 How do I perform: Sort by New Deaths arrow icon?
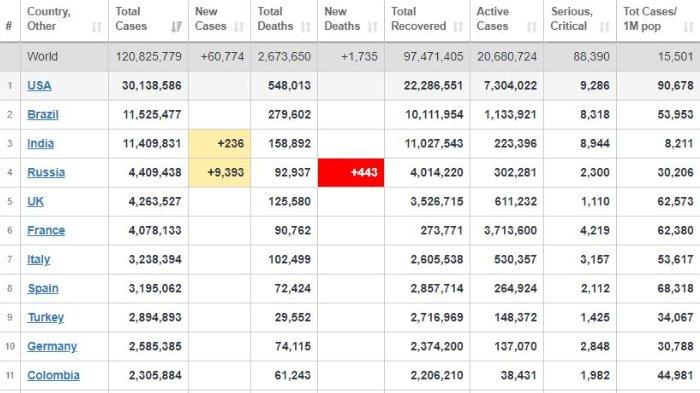click(372, 27)
